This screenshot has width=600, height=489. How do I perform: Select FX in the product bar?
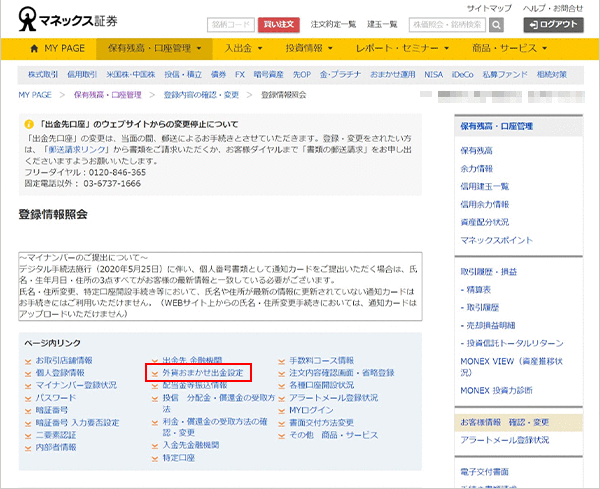point(240,75)
